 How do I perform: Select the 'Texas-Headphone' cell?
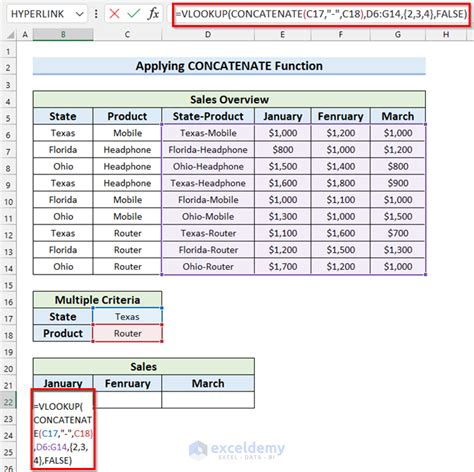point(208,183)
